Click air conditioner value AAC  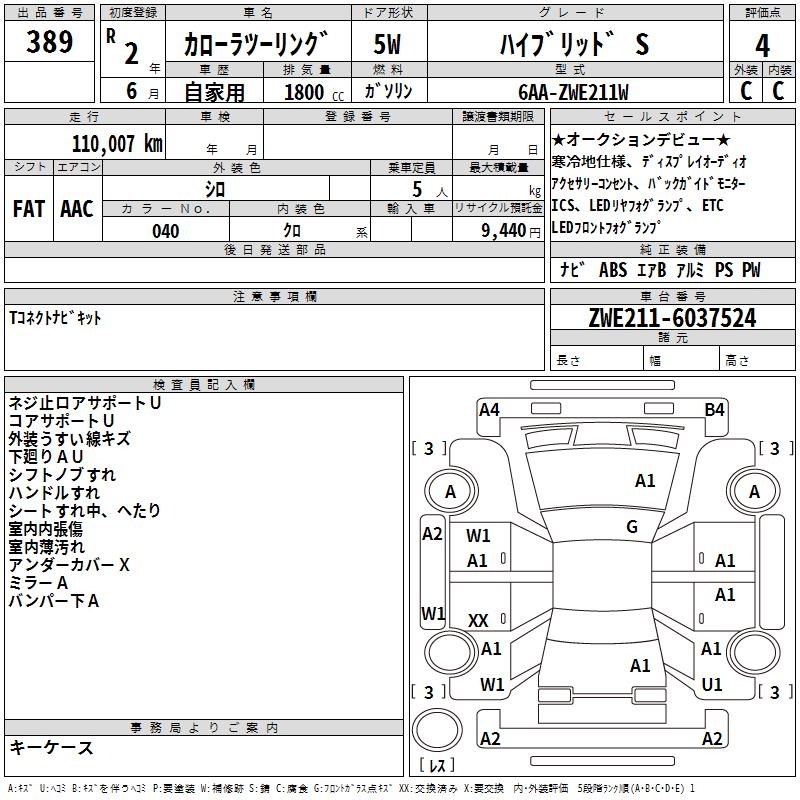click(77, 209)
